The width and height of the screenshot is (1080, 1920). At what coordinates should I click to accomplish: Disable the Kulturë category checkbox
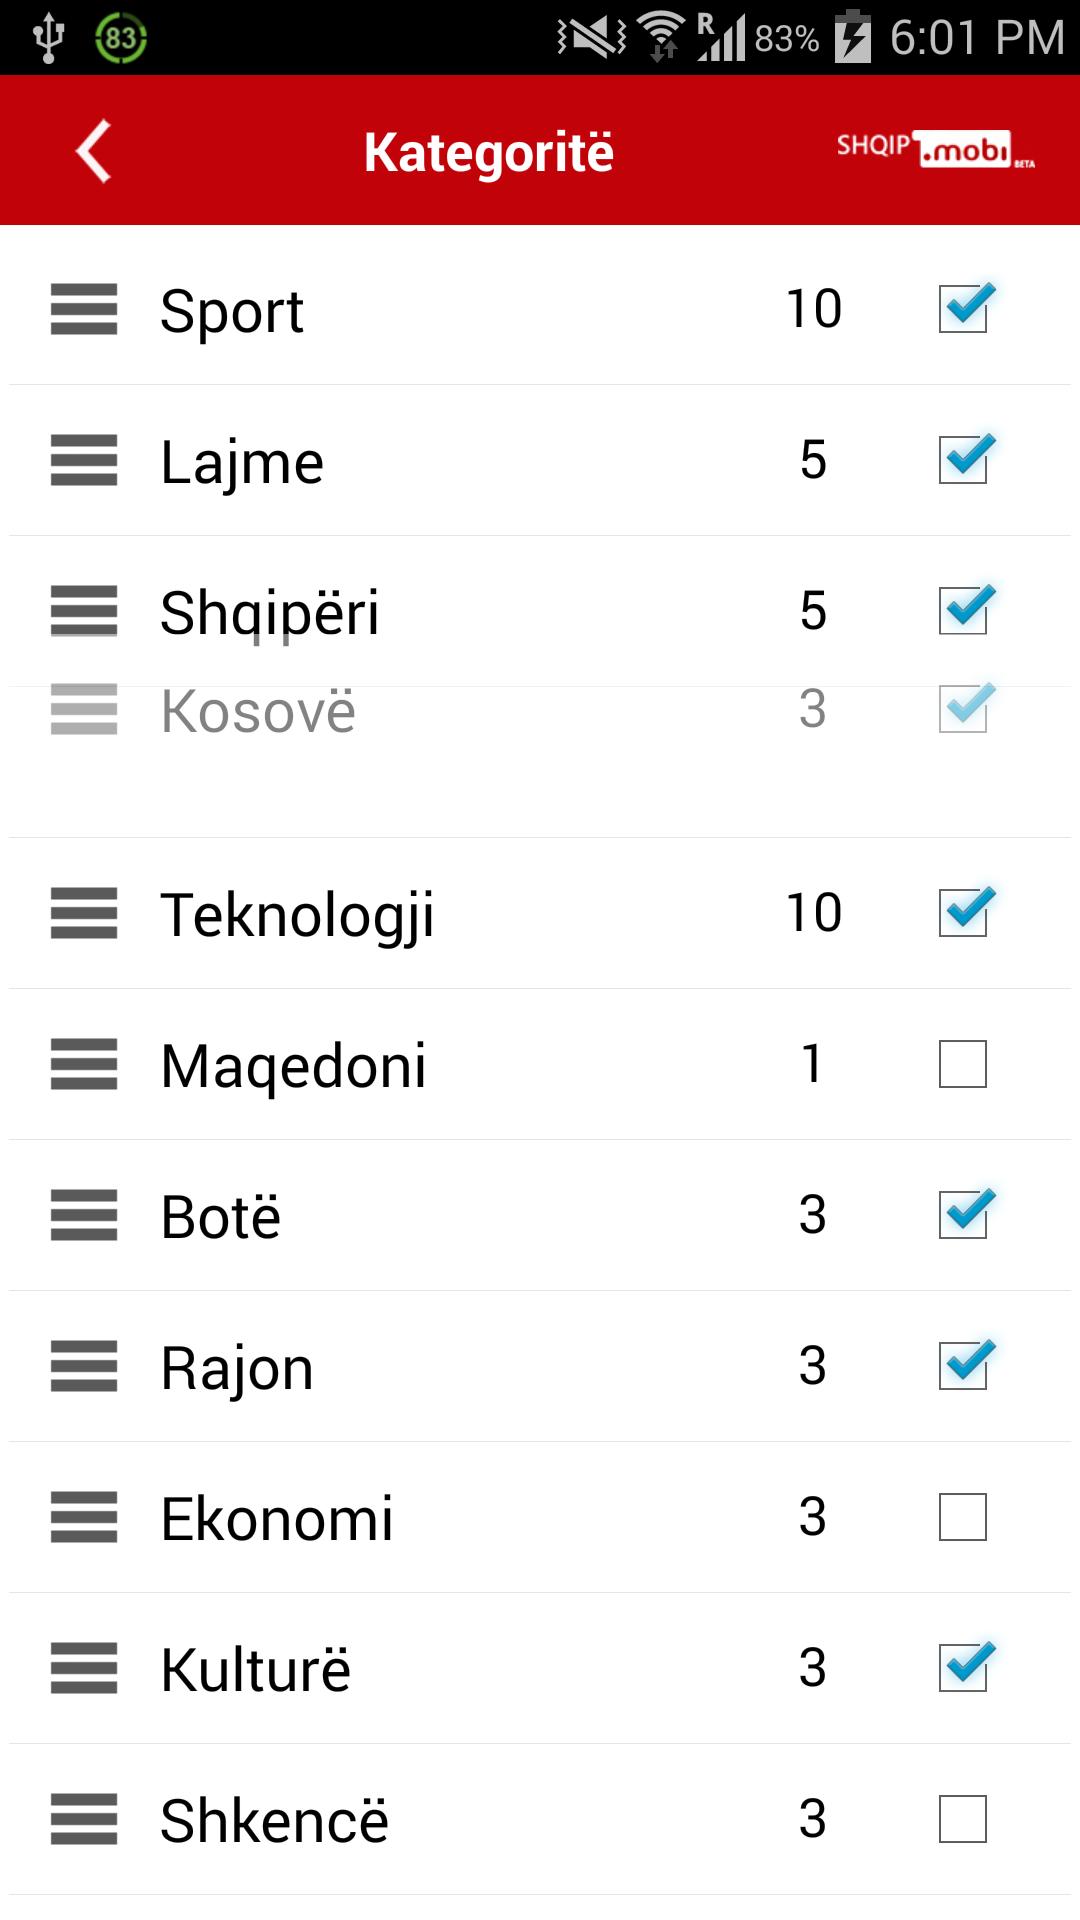963,1668
